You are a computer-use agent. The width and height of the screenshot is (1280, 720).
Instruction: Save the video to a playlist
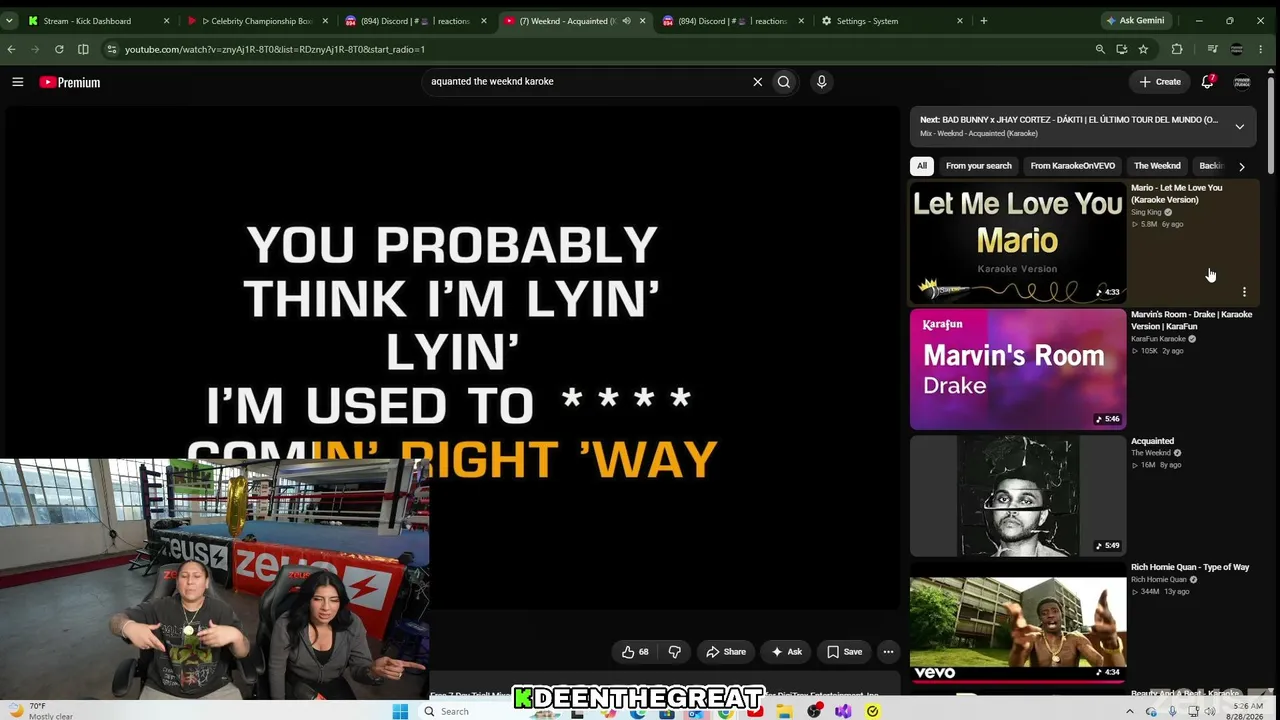[x=844, y=652]
